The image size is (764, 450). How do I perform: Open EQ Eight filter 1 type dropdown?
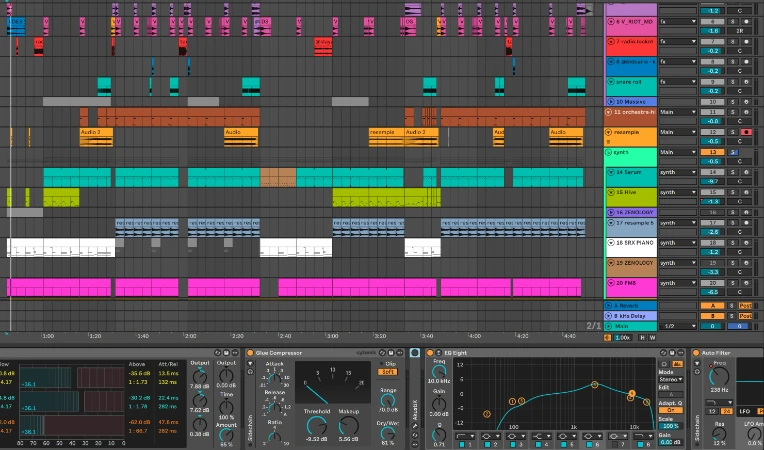465,436
